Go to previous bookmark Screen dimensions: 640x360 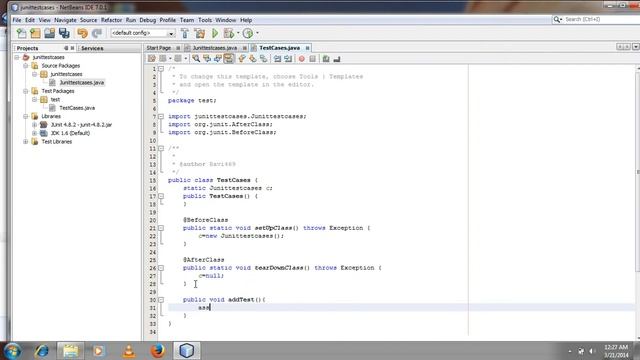242,59
